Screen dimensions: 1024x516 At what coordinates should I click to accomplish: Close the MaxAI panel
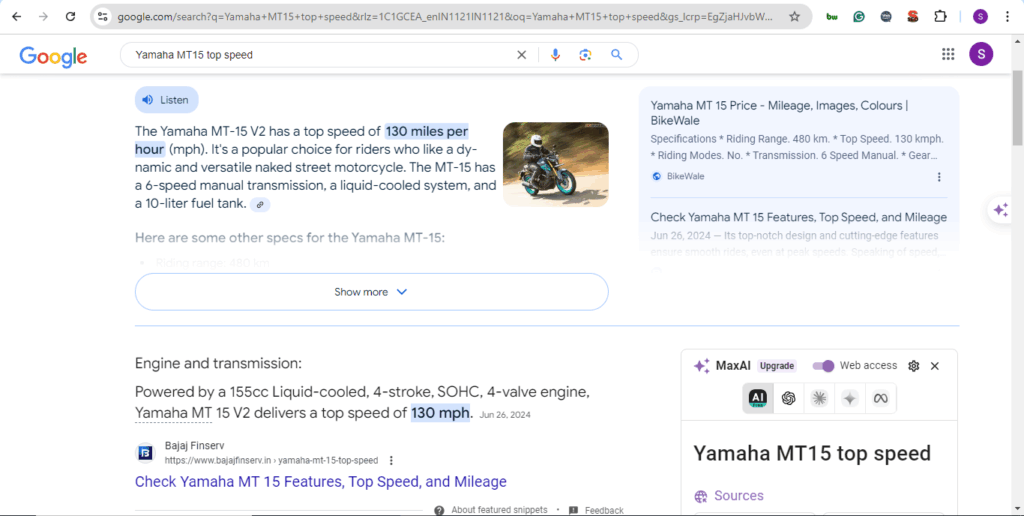click(x=935, y=366)
